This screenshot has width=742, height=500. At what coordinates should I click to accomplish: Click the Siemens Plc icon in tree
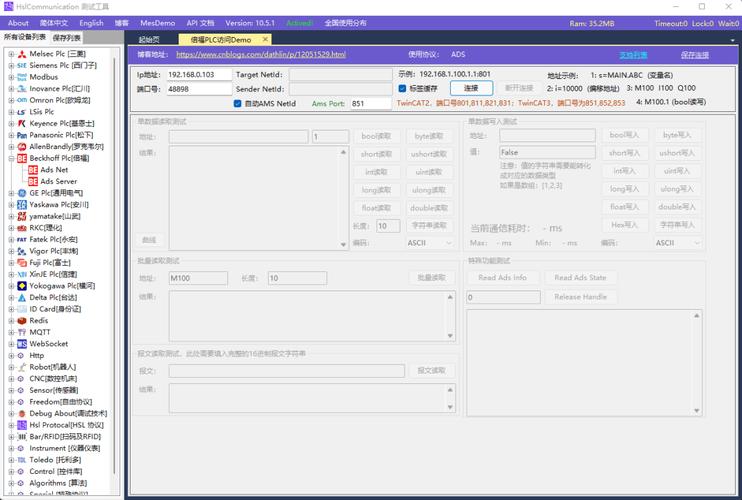(22, 65)
